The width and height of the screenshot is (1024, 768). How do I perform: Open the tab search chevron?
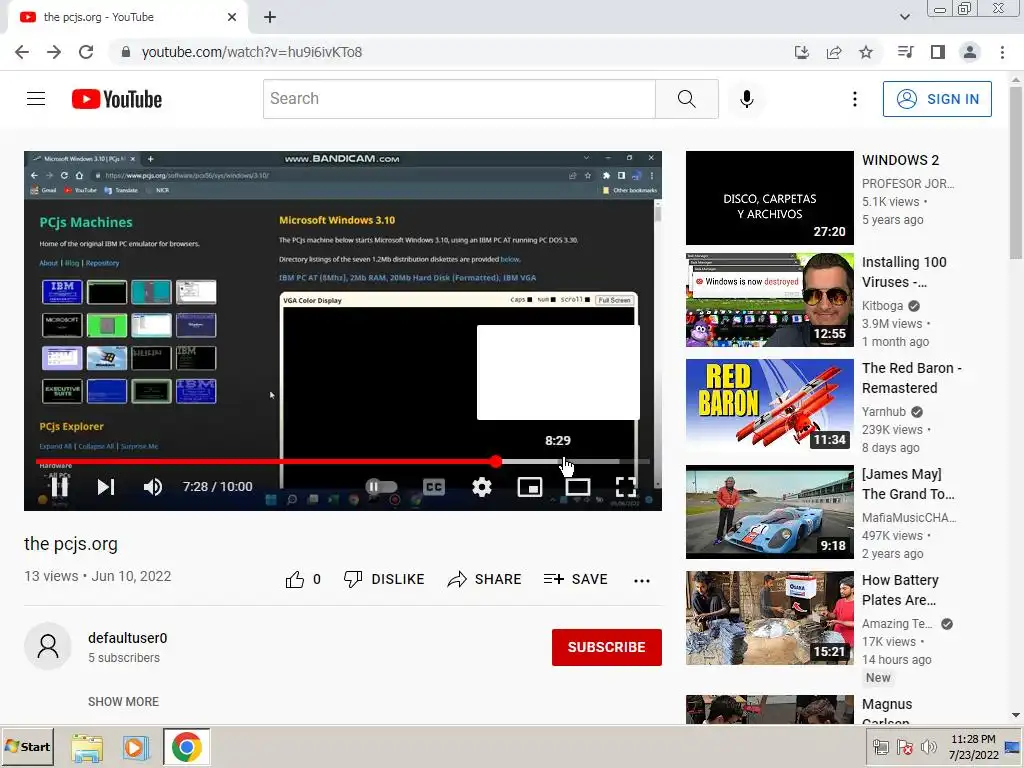click(x=904, y=17)
